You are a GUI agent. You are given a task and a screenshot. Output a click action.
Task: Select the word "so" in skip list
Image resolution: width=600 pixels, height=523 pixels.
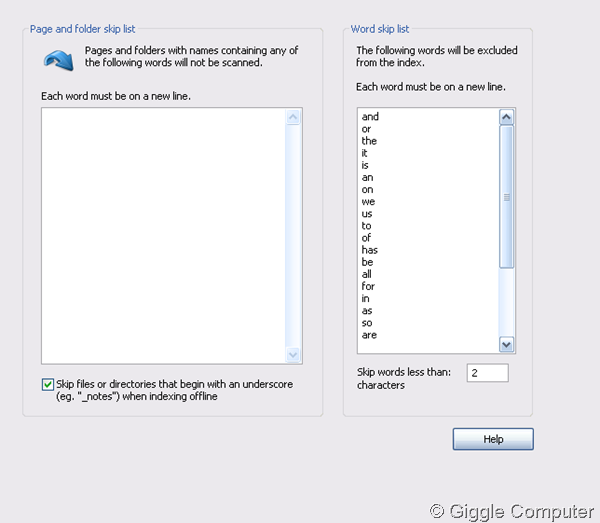pos(367,323)
